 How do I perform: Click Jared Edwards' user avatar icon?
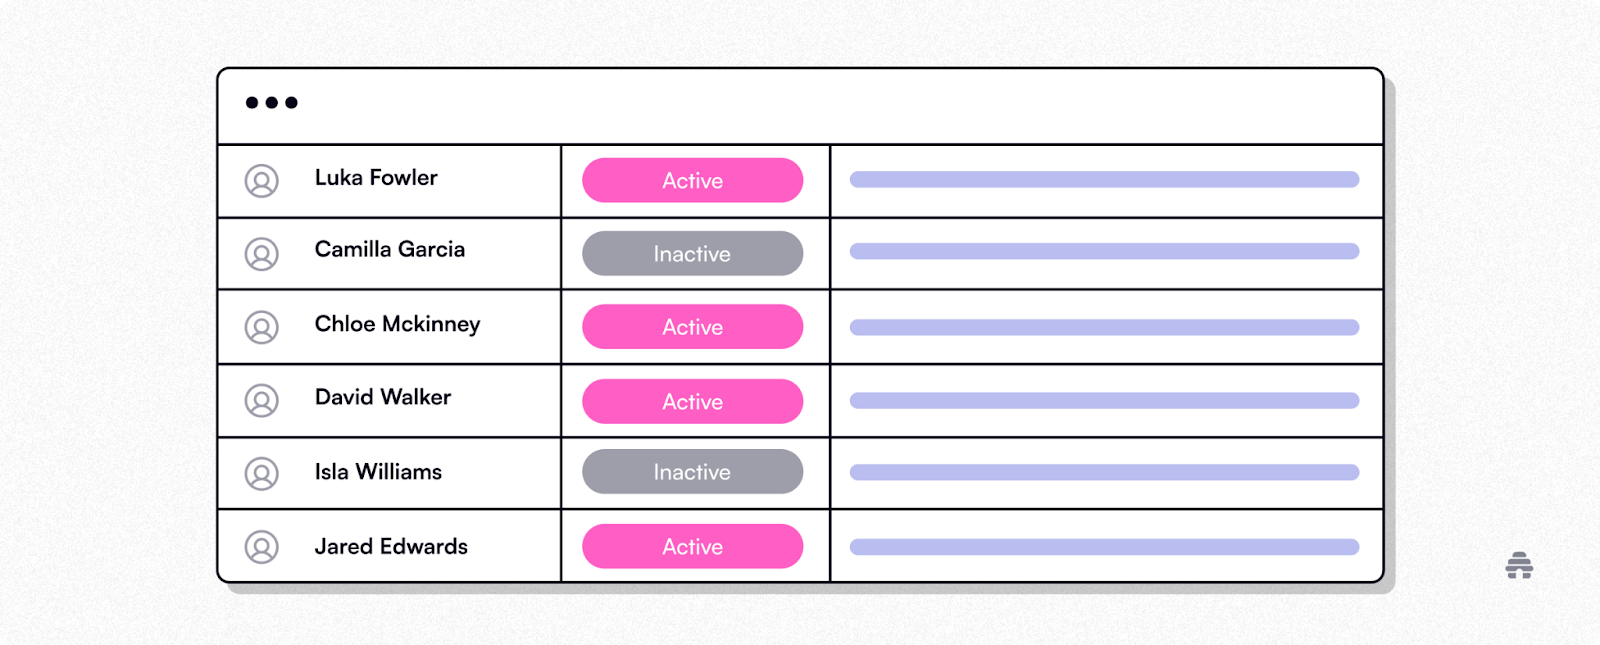(262, 547)
